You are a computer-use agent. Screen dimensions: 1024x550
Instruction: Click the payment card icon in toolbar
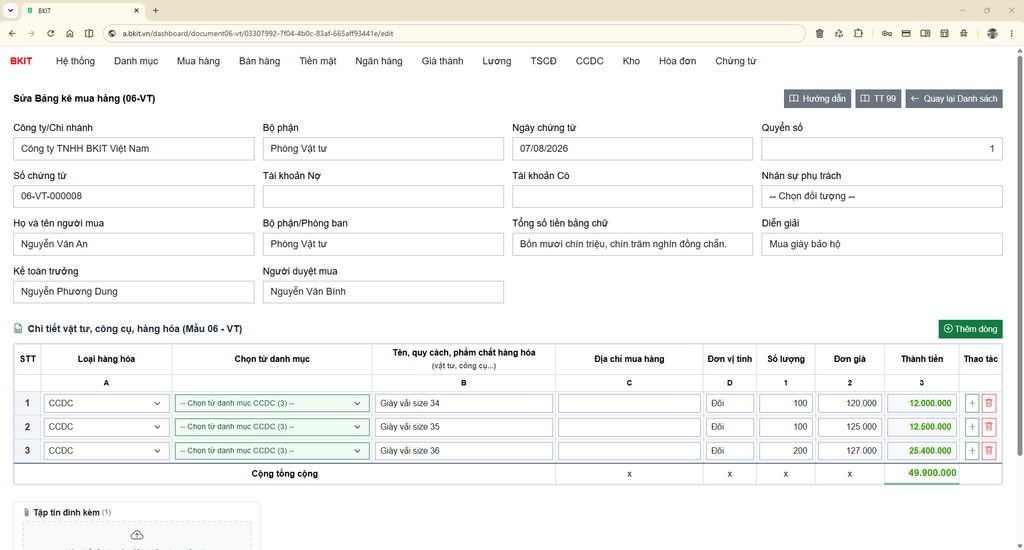point(906,33)
